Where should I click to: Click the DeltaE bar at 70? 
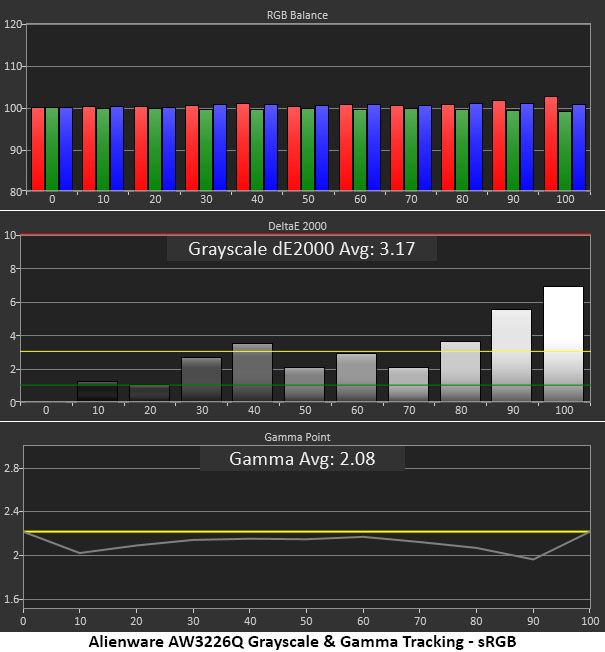click(408, 385)
